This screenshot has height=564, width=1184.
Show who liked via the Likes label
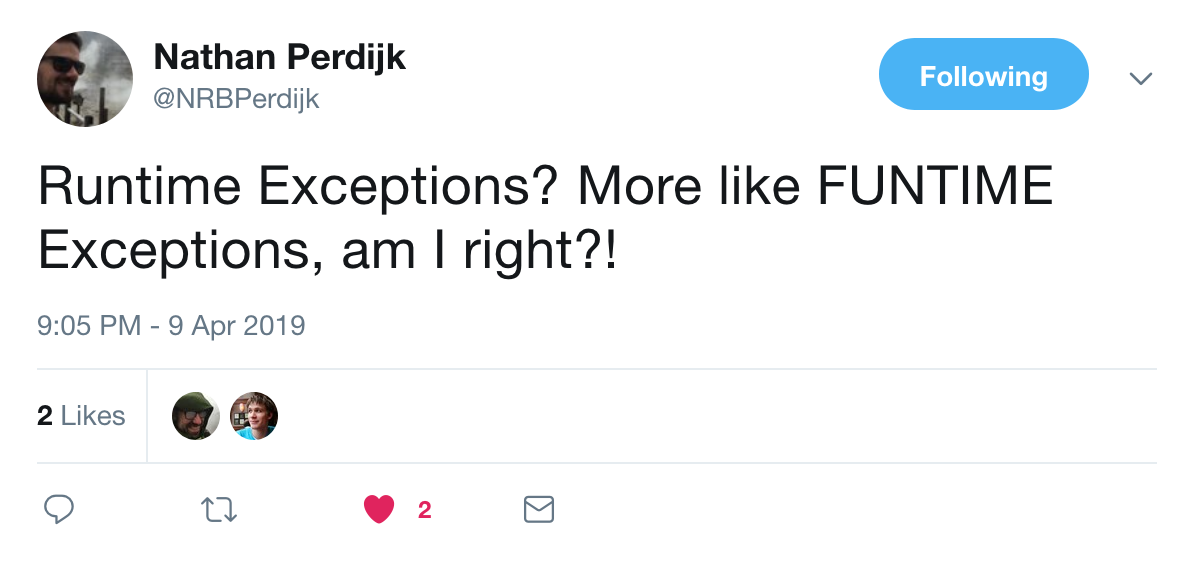click(x=93, y=416)
